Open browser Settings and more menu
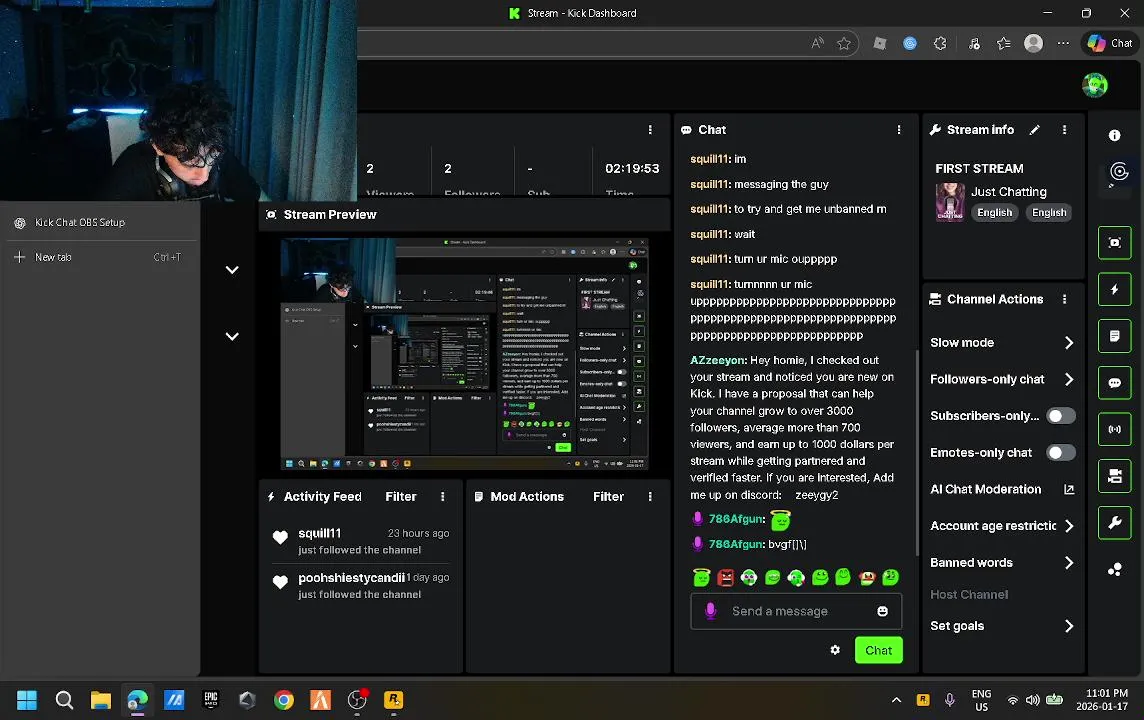The width and height of the screenshot is (1144, 720). [x=1063, y=44]
